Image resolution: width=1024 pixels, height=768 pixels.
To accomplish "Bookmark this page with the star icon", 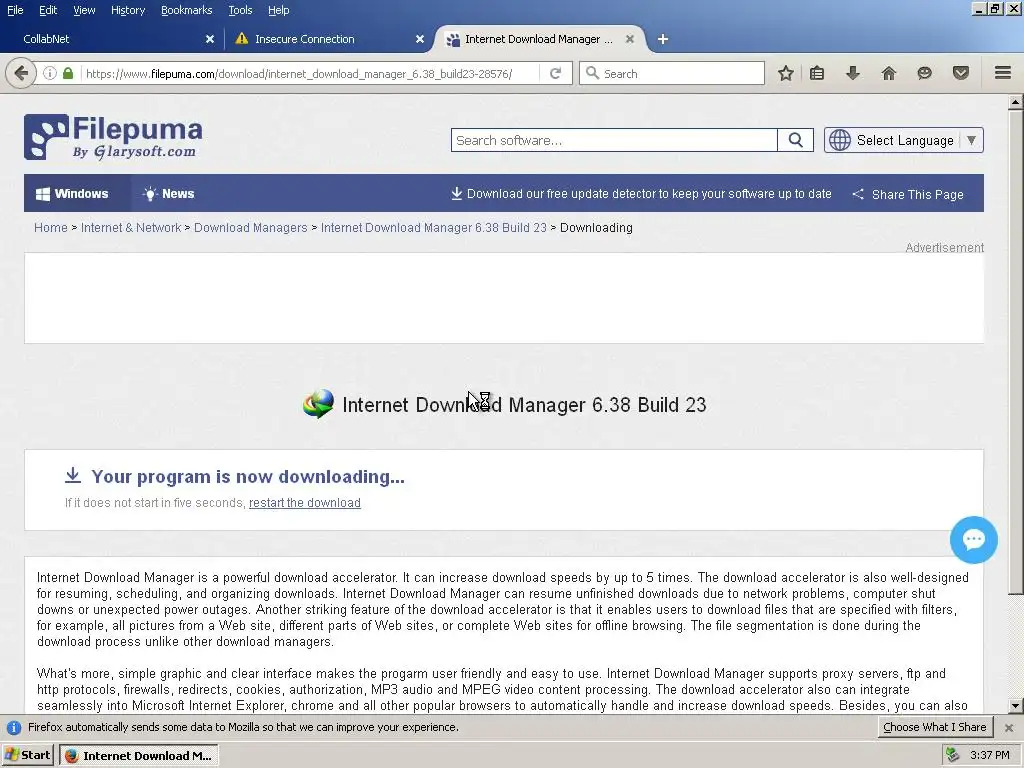I will point(786,73).
